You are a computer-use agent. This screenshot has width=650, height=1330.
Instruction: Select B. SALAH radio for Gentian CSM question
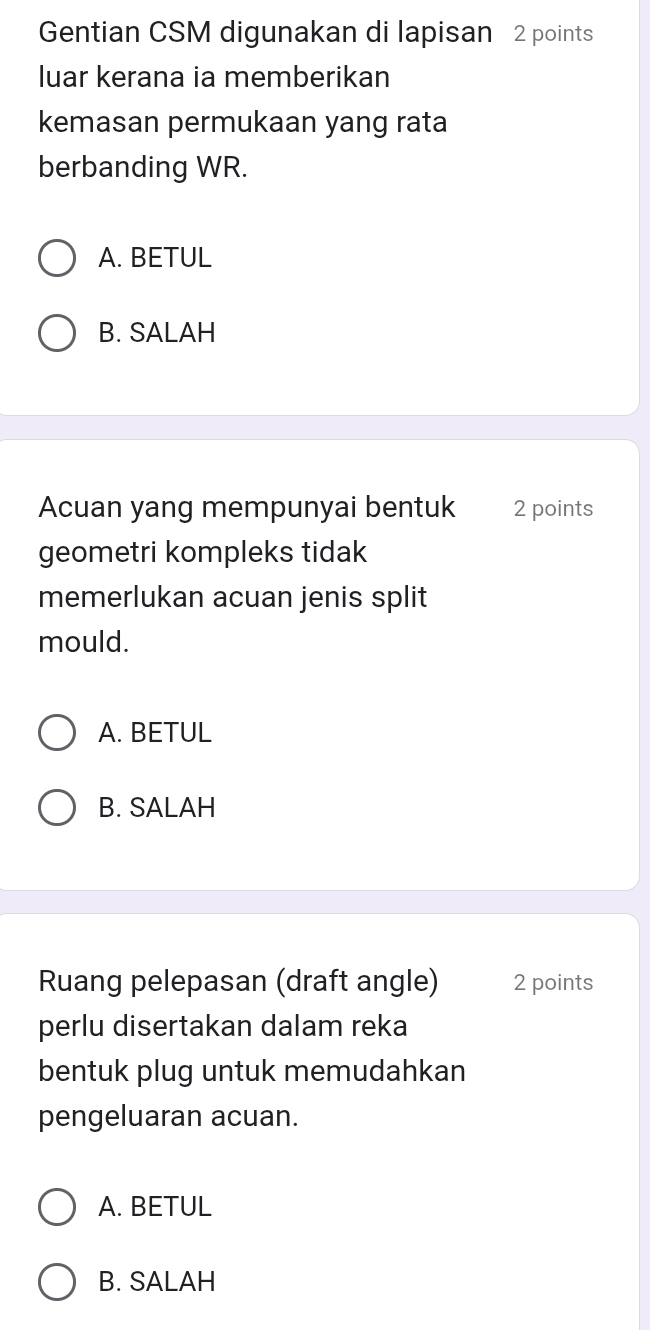pyautogui.click(x=56, y=333)
